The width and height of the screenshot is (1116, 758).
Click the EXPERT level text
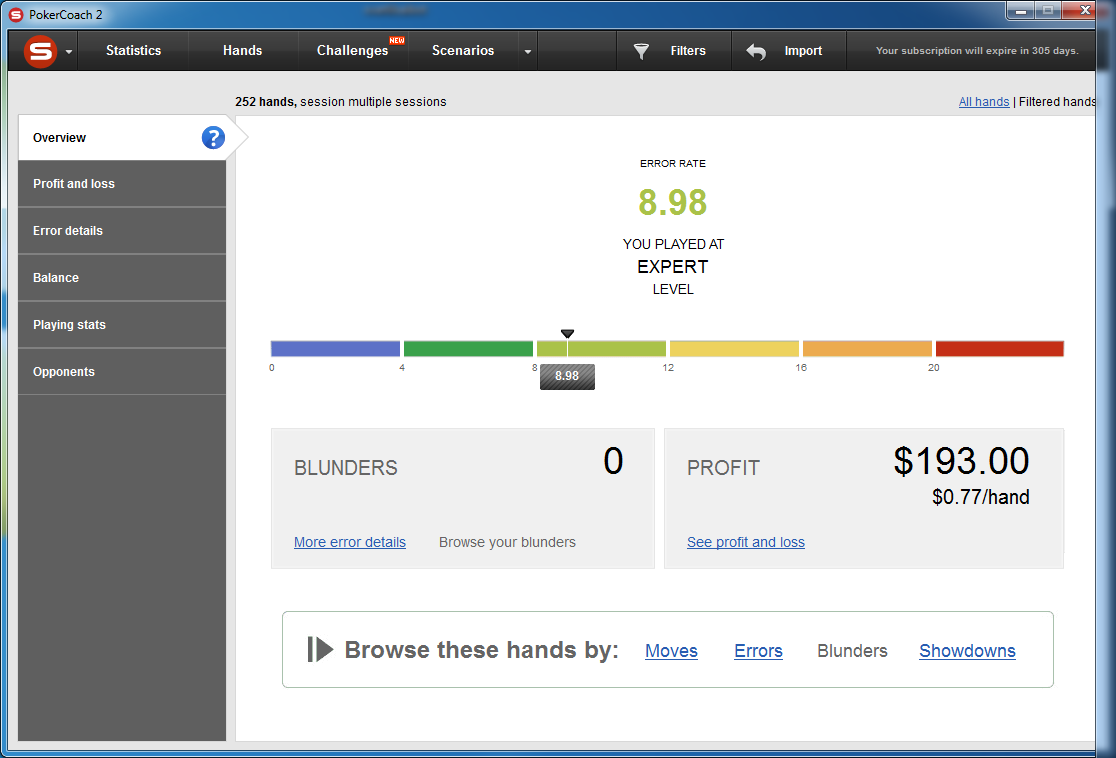point(673,267)
